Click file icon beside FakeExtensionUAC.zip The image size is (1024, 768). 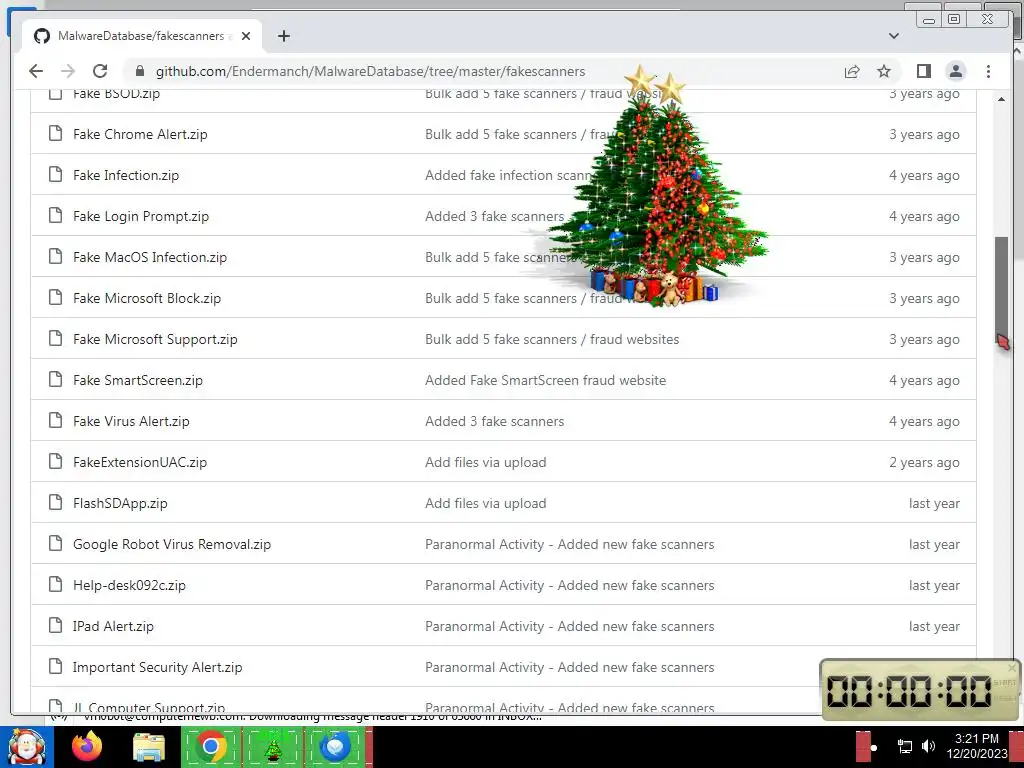(56, 462)
